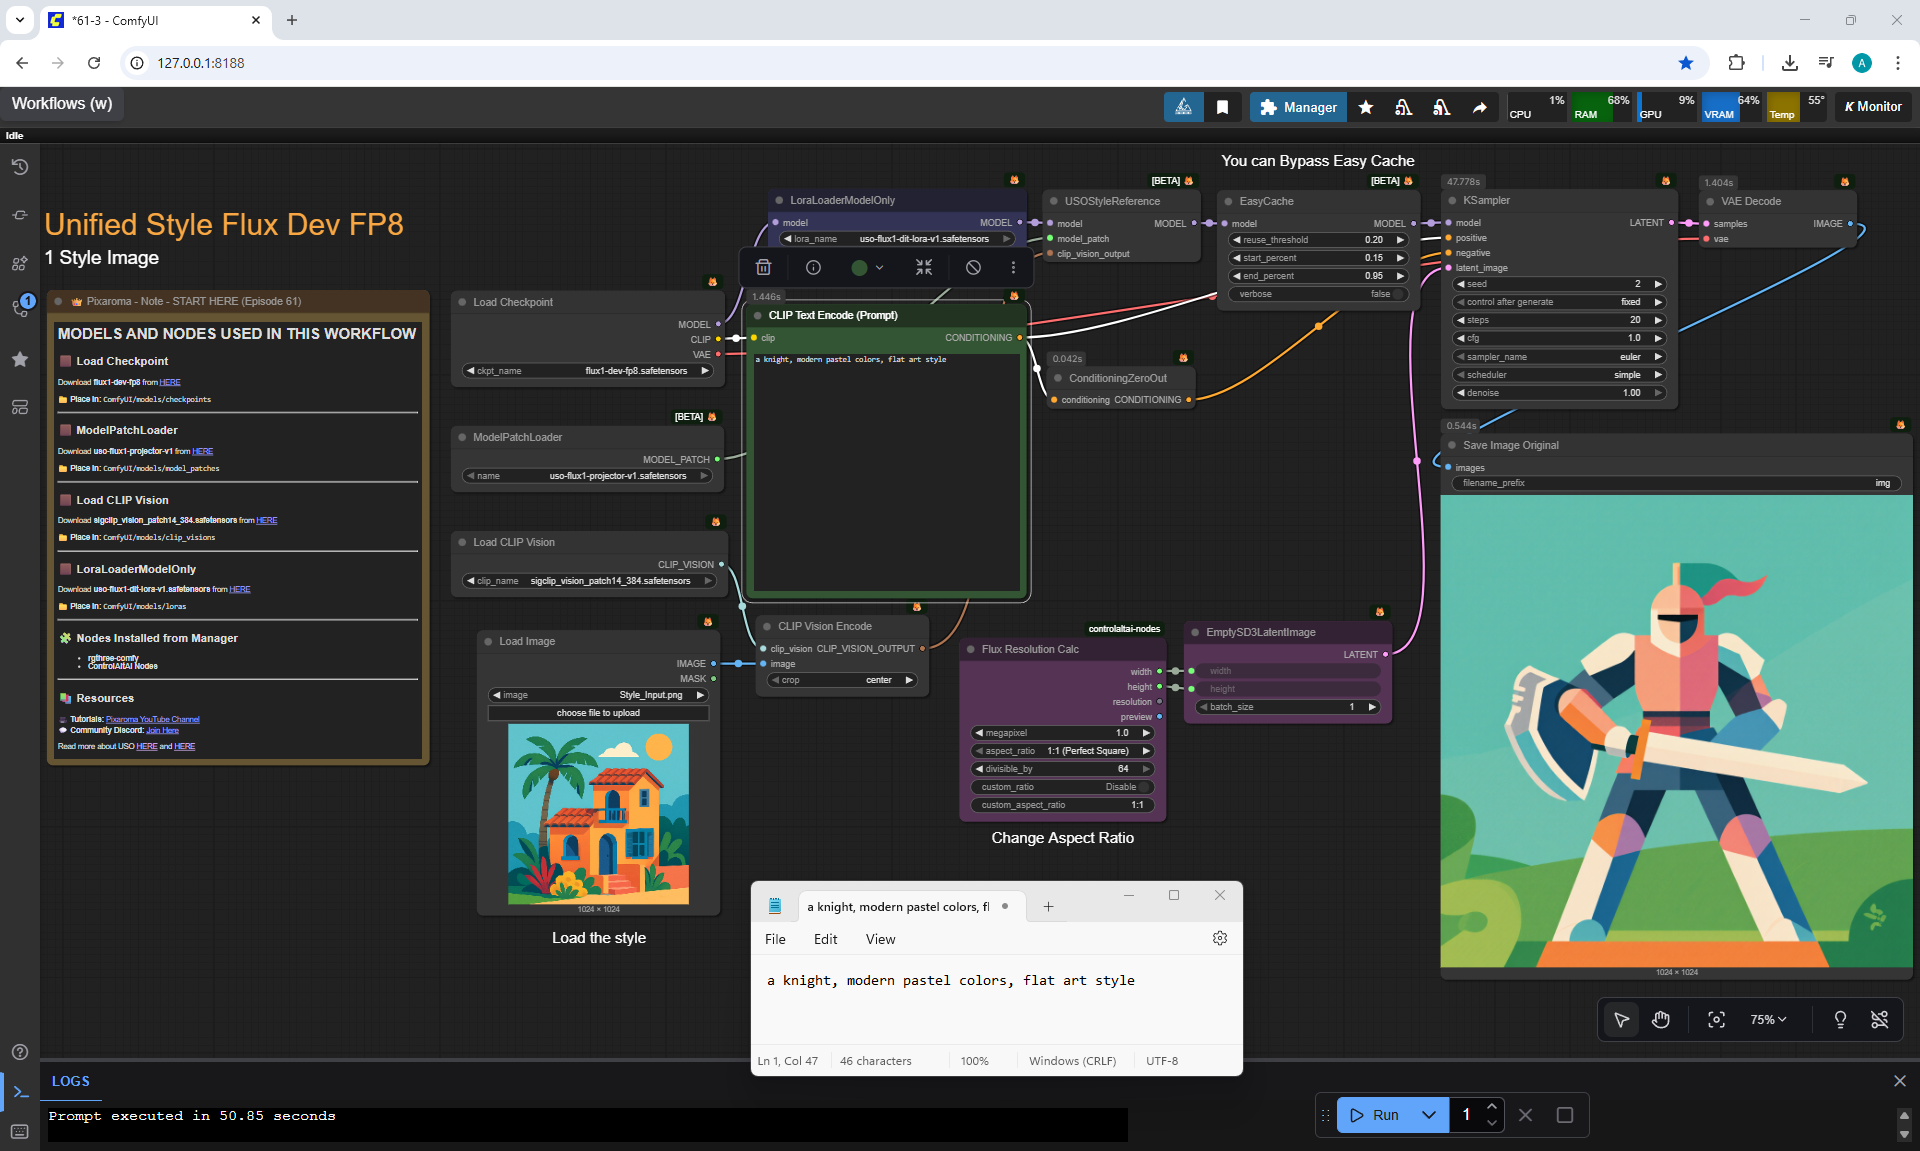Toggle custom_ratio switch in Flux Resolution Calc
Viewport: 1920px width, 1151px height.
click(1144, 787)
